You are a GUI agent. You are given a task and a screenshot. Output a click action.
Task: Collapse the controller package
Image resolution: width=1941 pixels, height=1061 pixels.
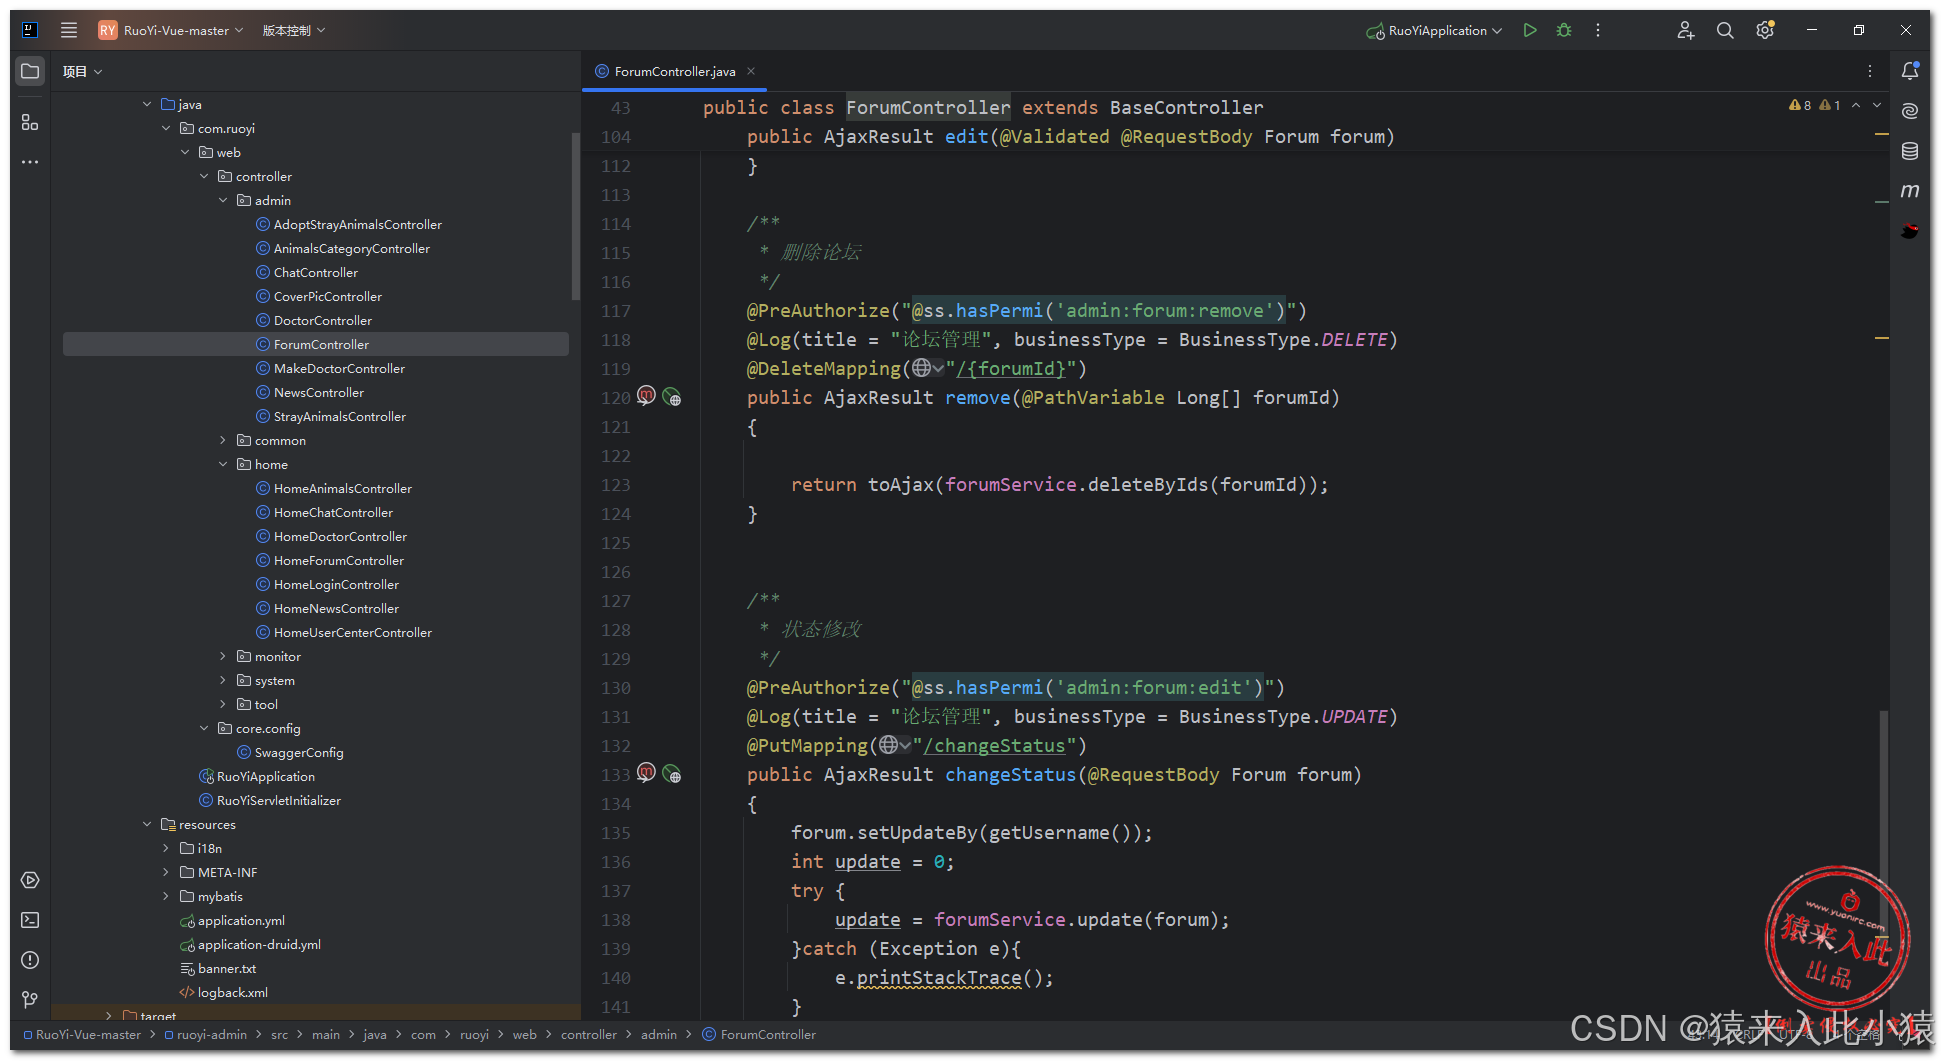(204, 176)
